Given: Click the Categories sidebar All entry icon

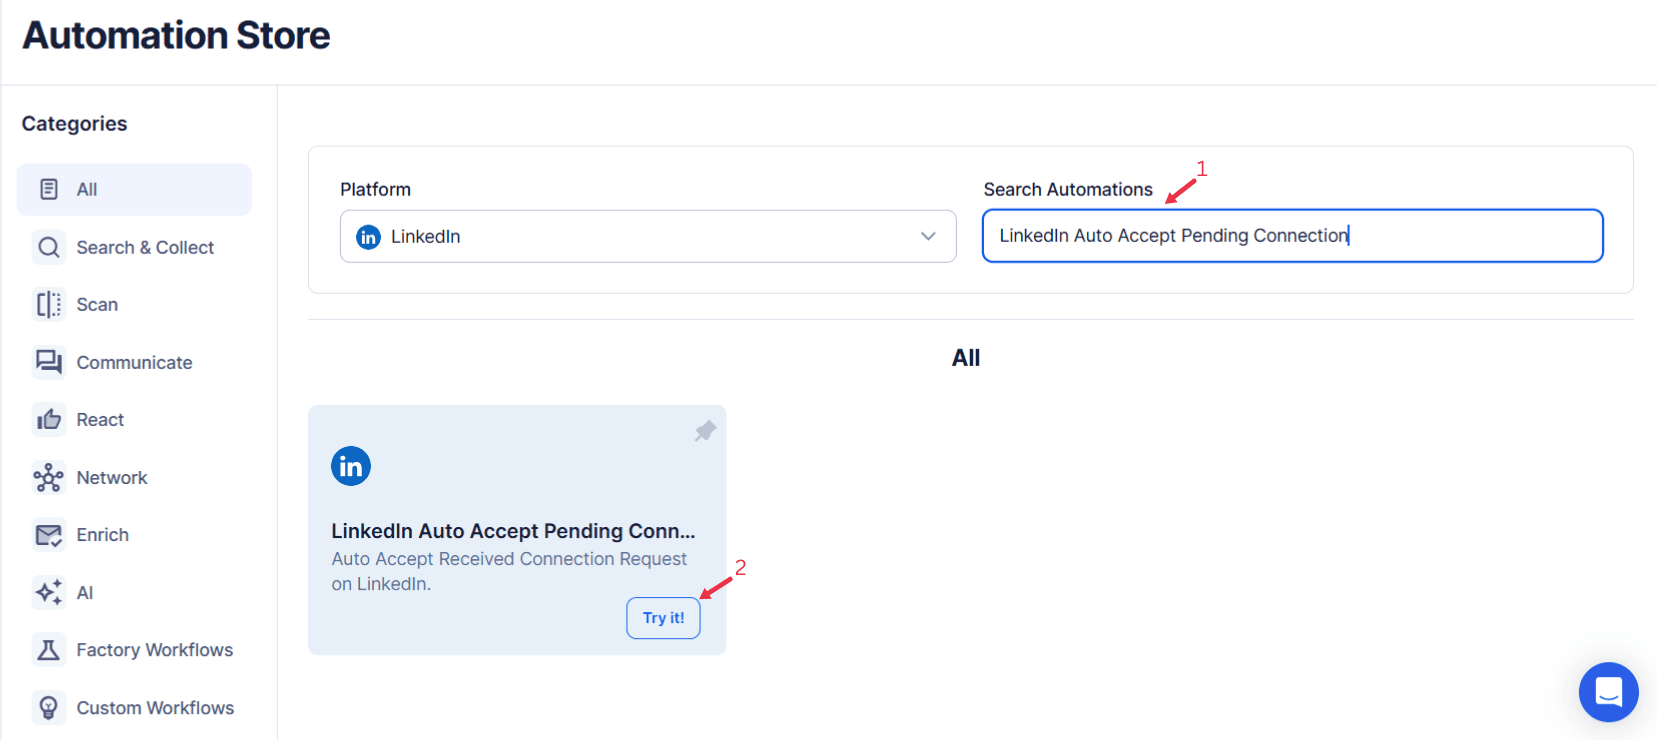Looking at the screenshot, I should point(48,189).
